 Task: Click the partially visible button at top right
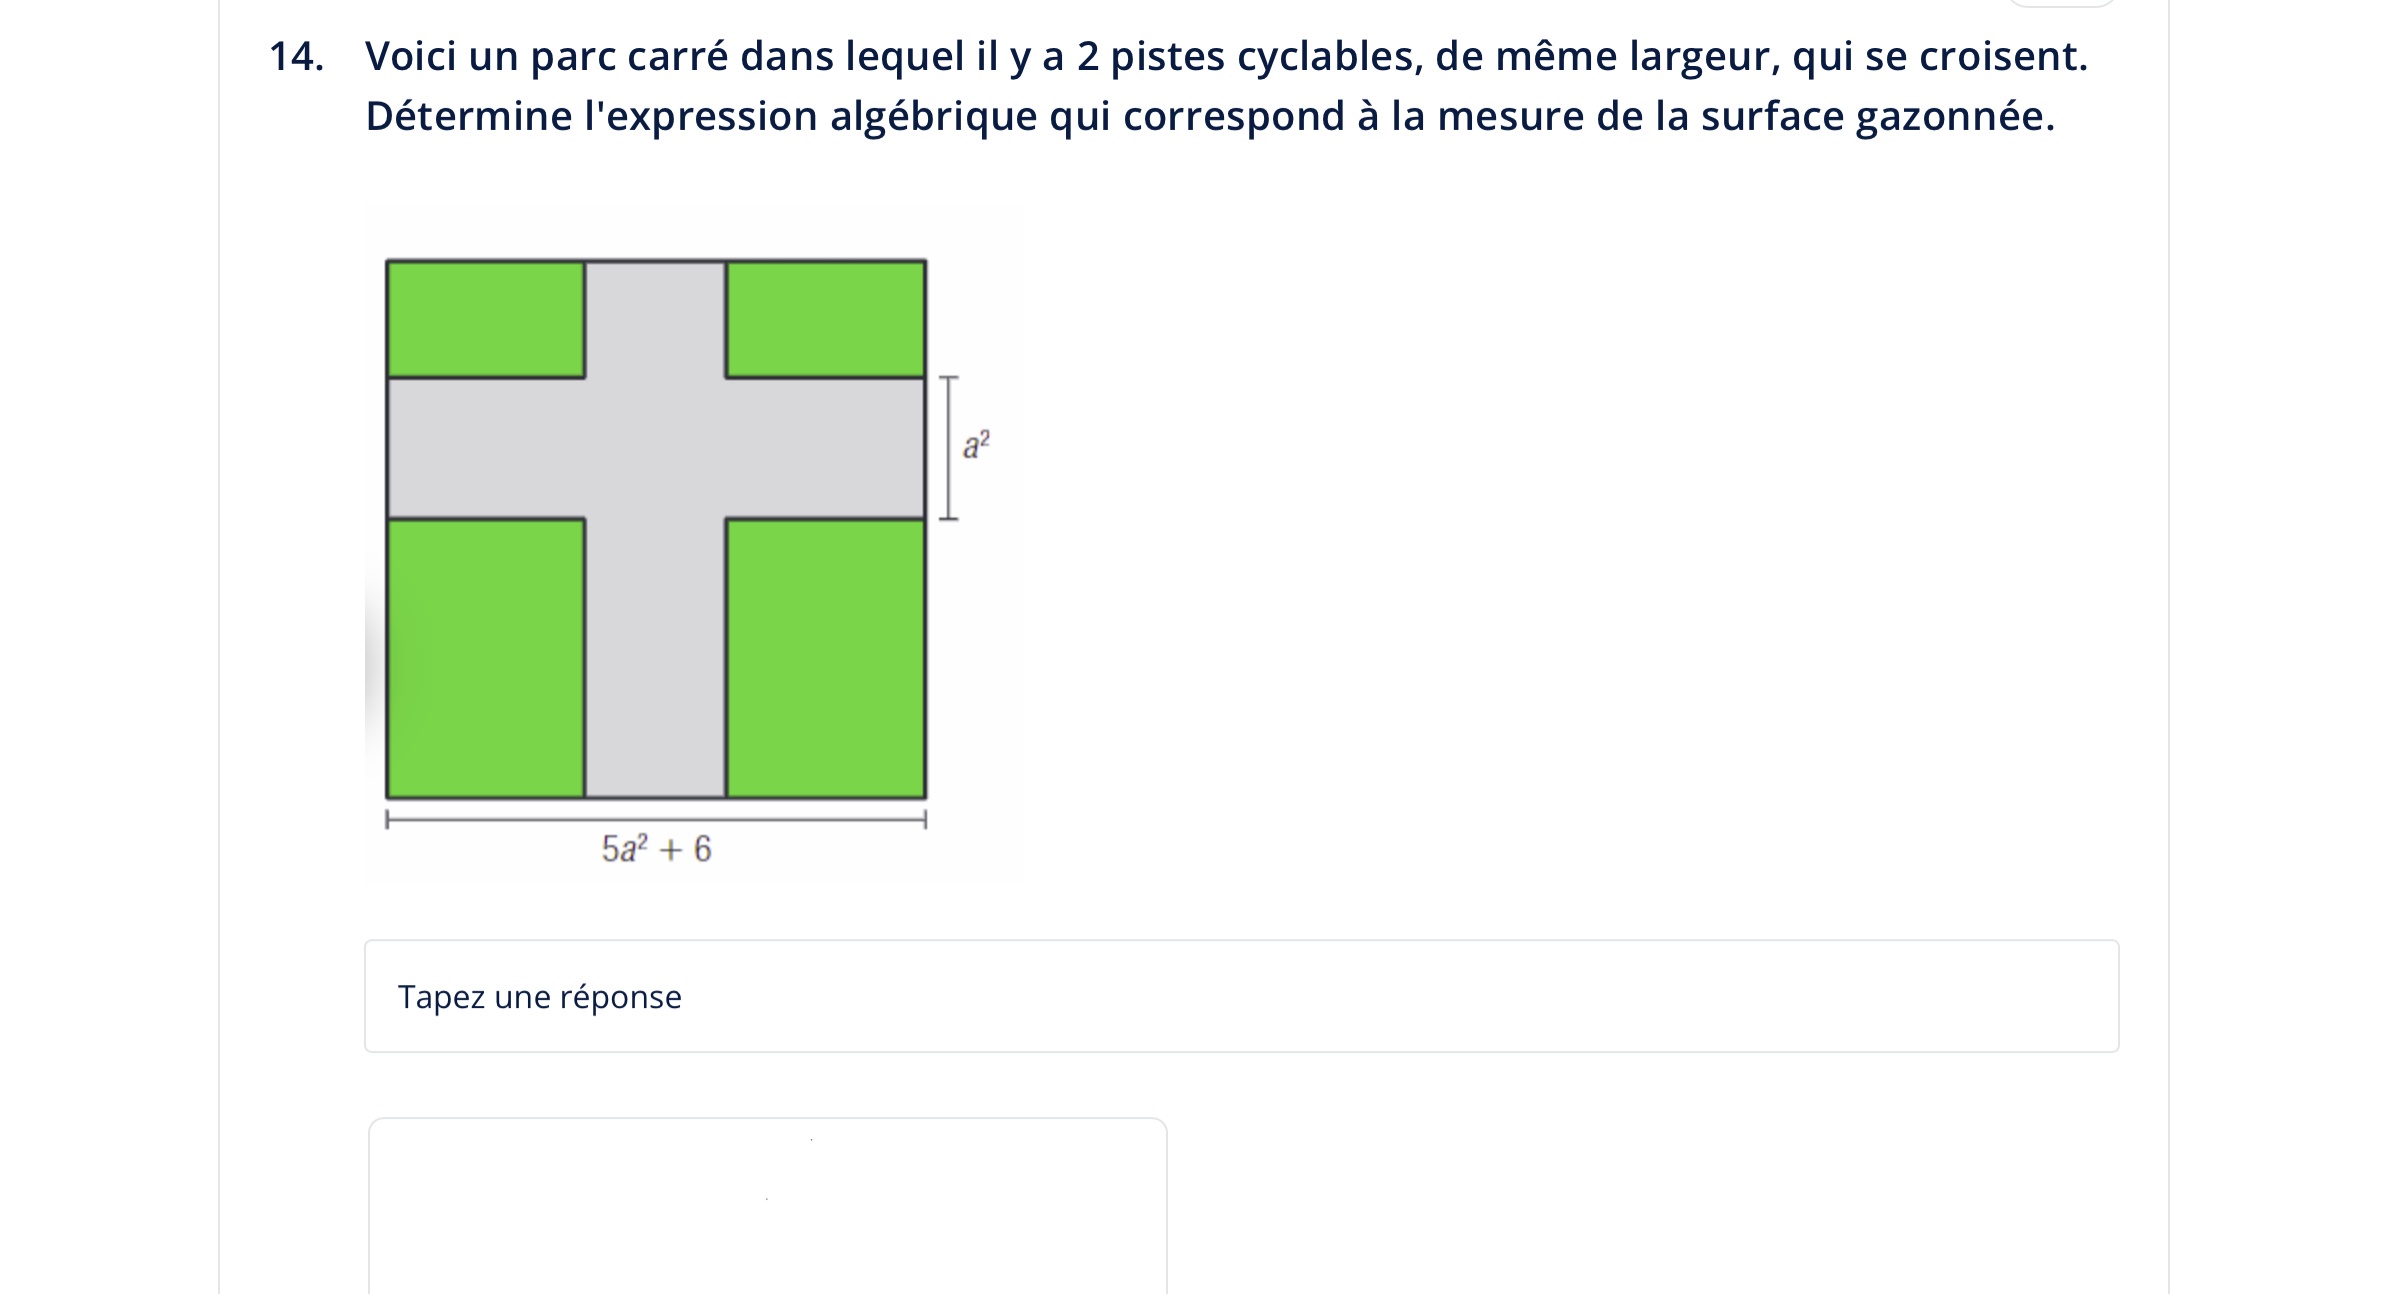point(2060,3)
